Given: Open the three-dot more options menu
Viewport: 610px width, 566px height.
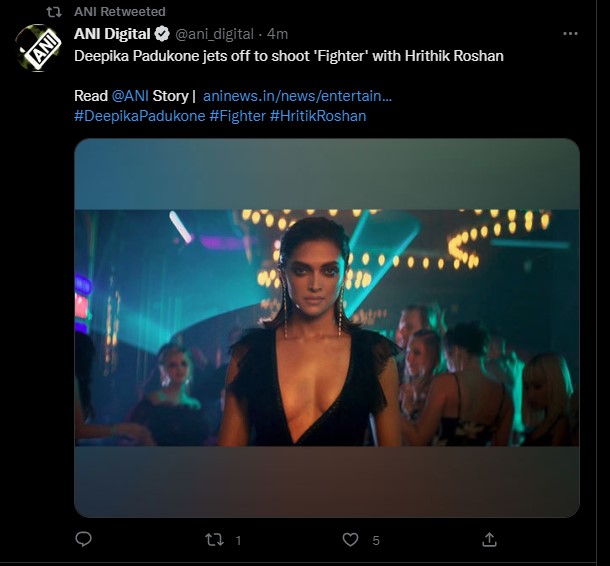Looking at the screenshot, I should pyautogui.click(x=570, y=33).
